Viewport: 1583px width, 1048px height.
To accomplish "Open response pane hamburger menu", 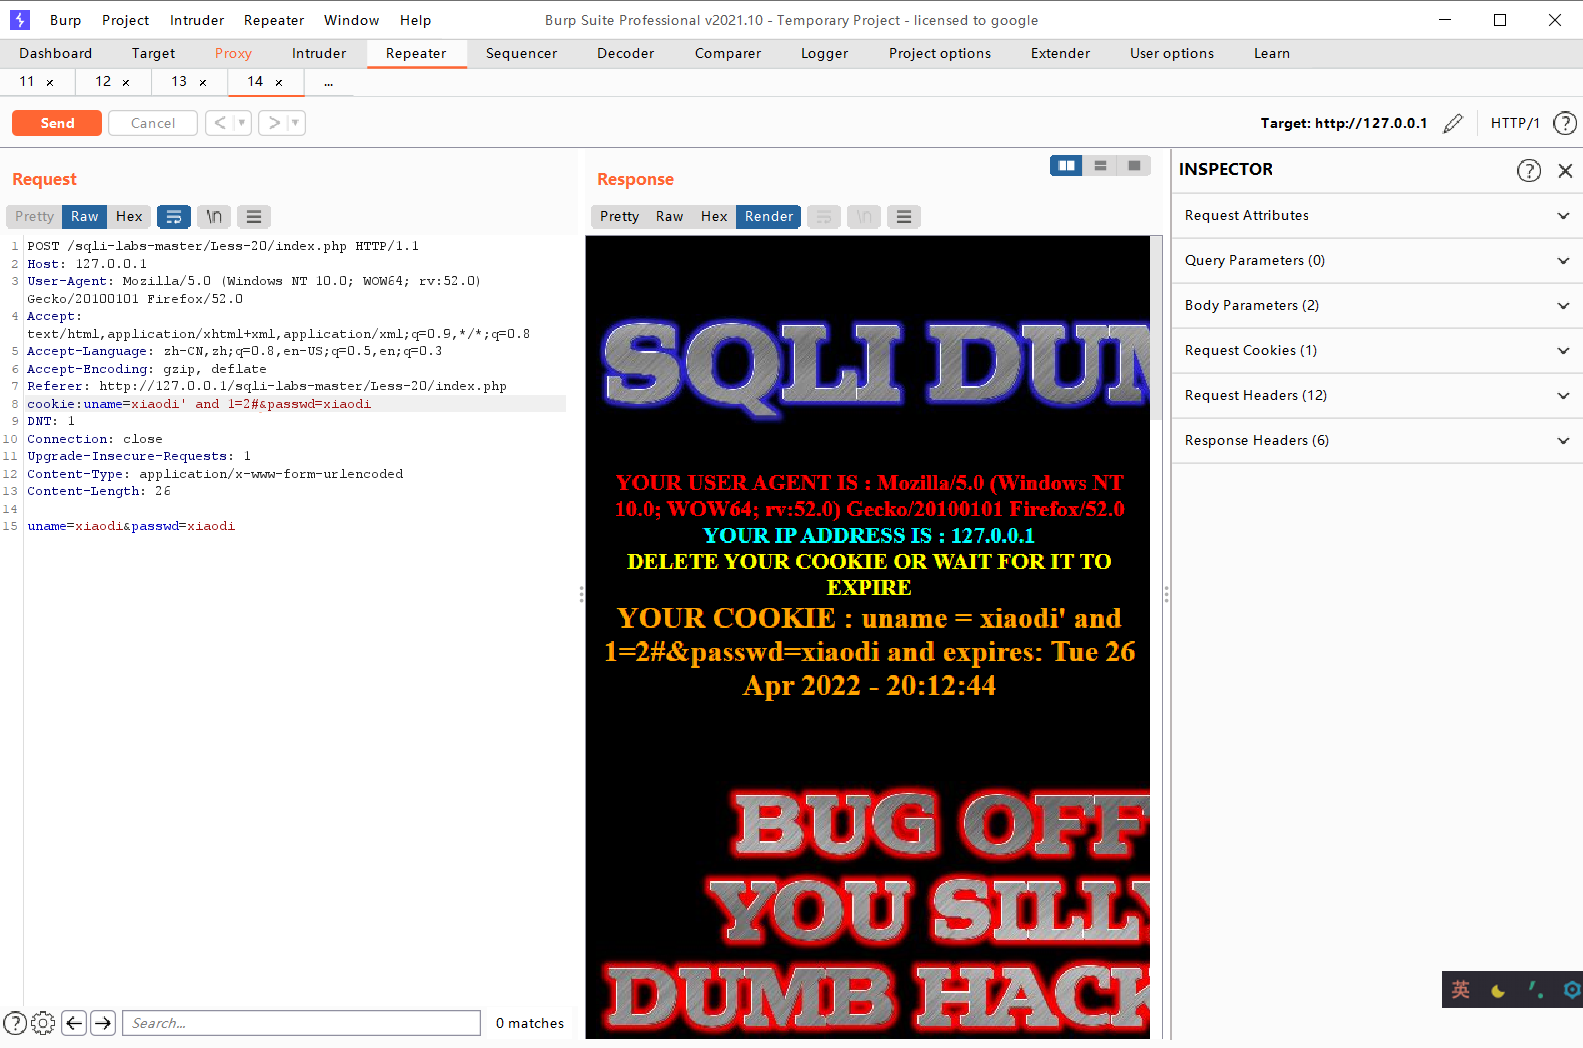I will [904, 216].
